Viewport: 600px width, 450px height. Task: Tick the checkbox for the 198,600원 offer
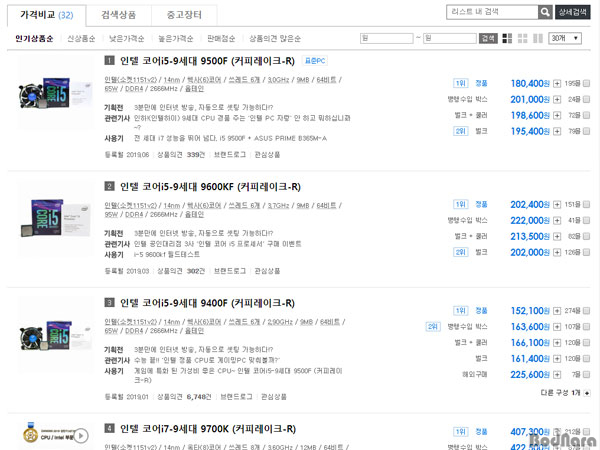tap(586, 115)
